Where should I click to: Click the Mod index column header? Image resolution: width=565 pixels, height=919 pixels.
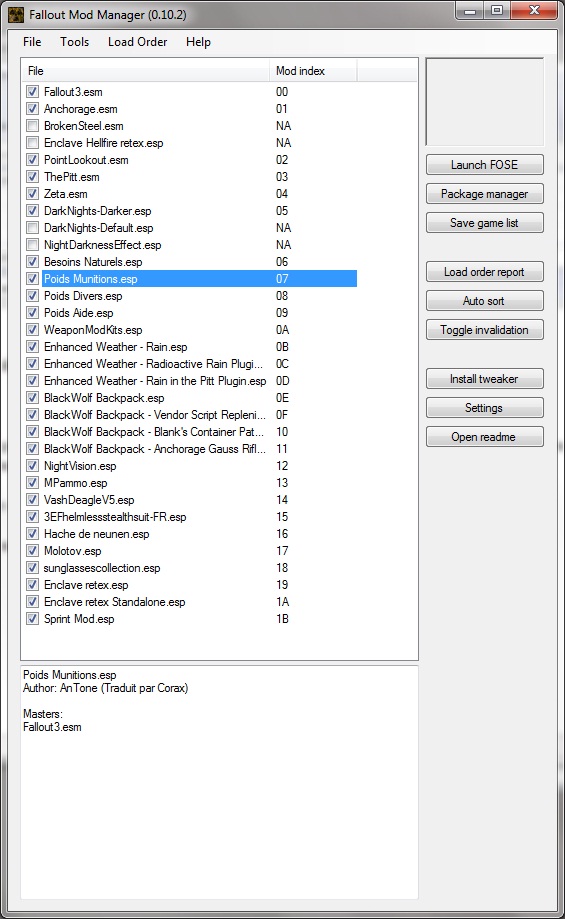[314, 71]
